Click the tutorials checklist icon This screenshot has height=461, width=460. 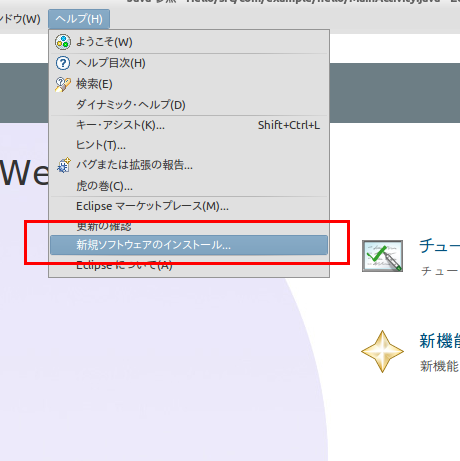[382, 256]
